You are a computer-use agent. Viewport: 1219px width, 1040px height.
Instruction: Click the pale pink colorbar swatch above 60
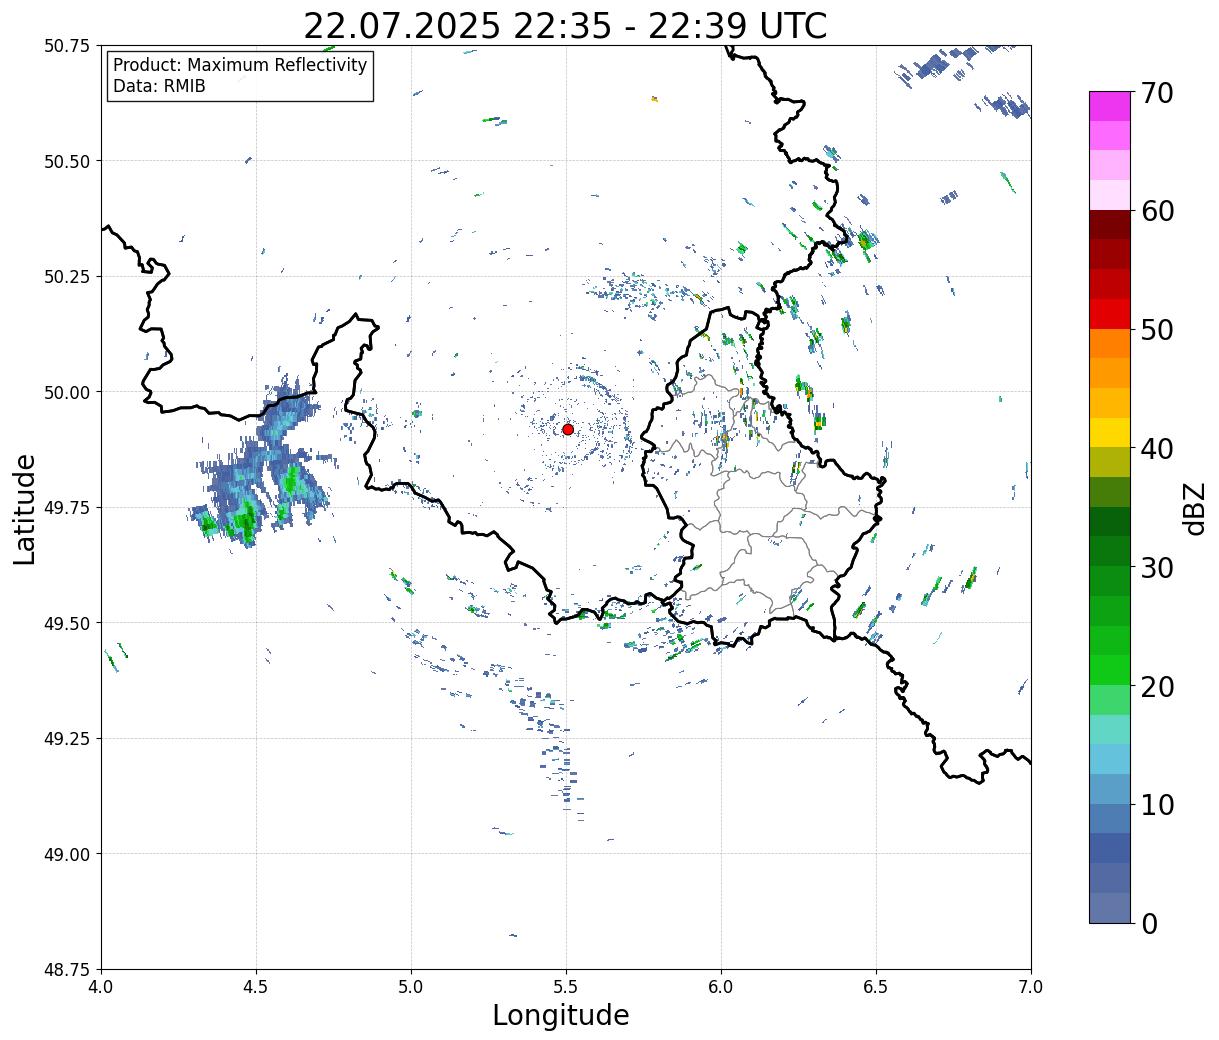(1110, 195)
